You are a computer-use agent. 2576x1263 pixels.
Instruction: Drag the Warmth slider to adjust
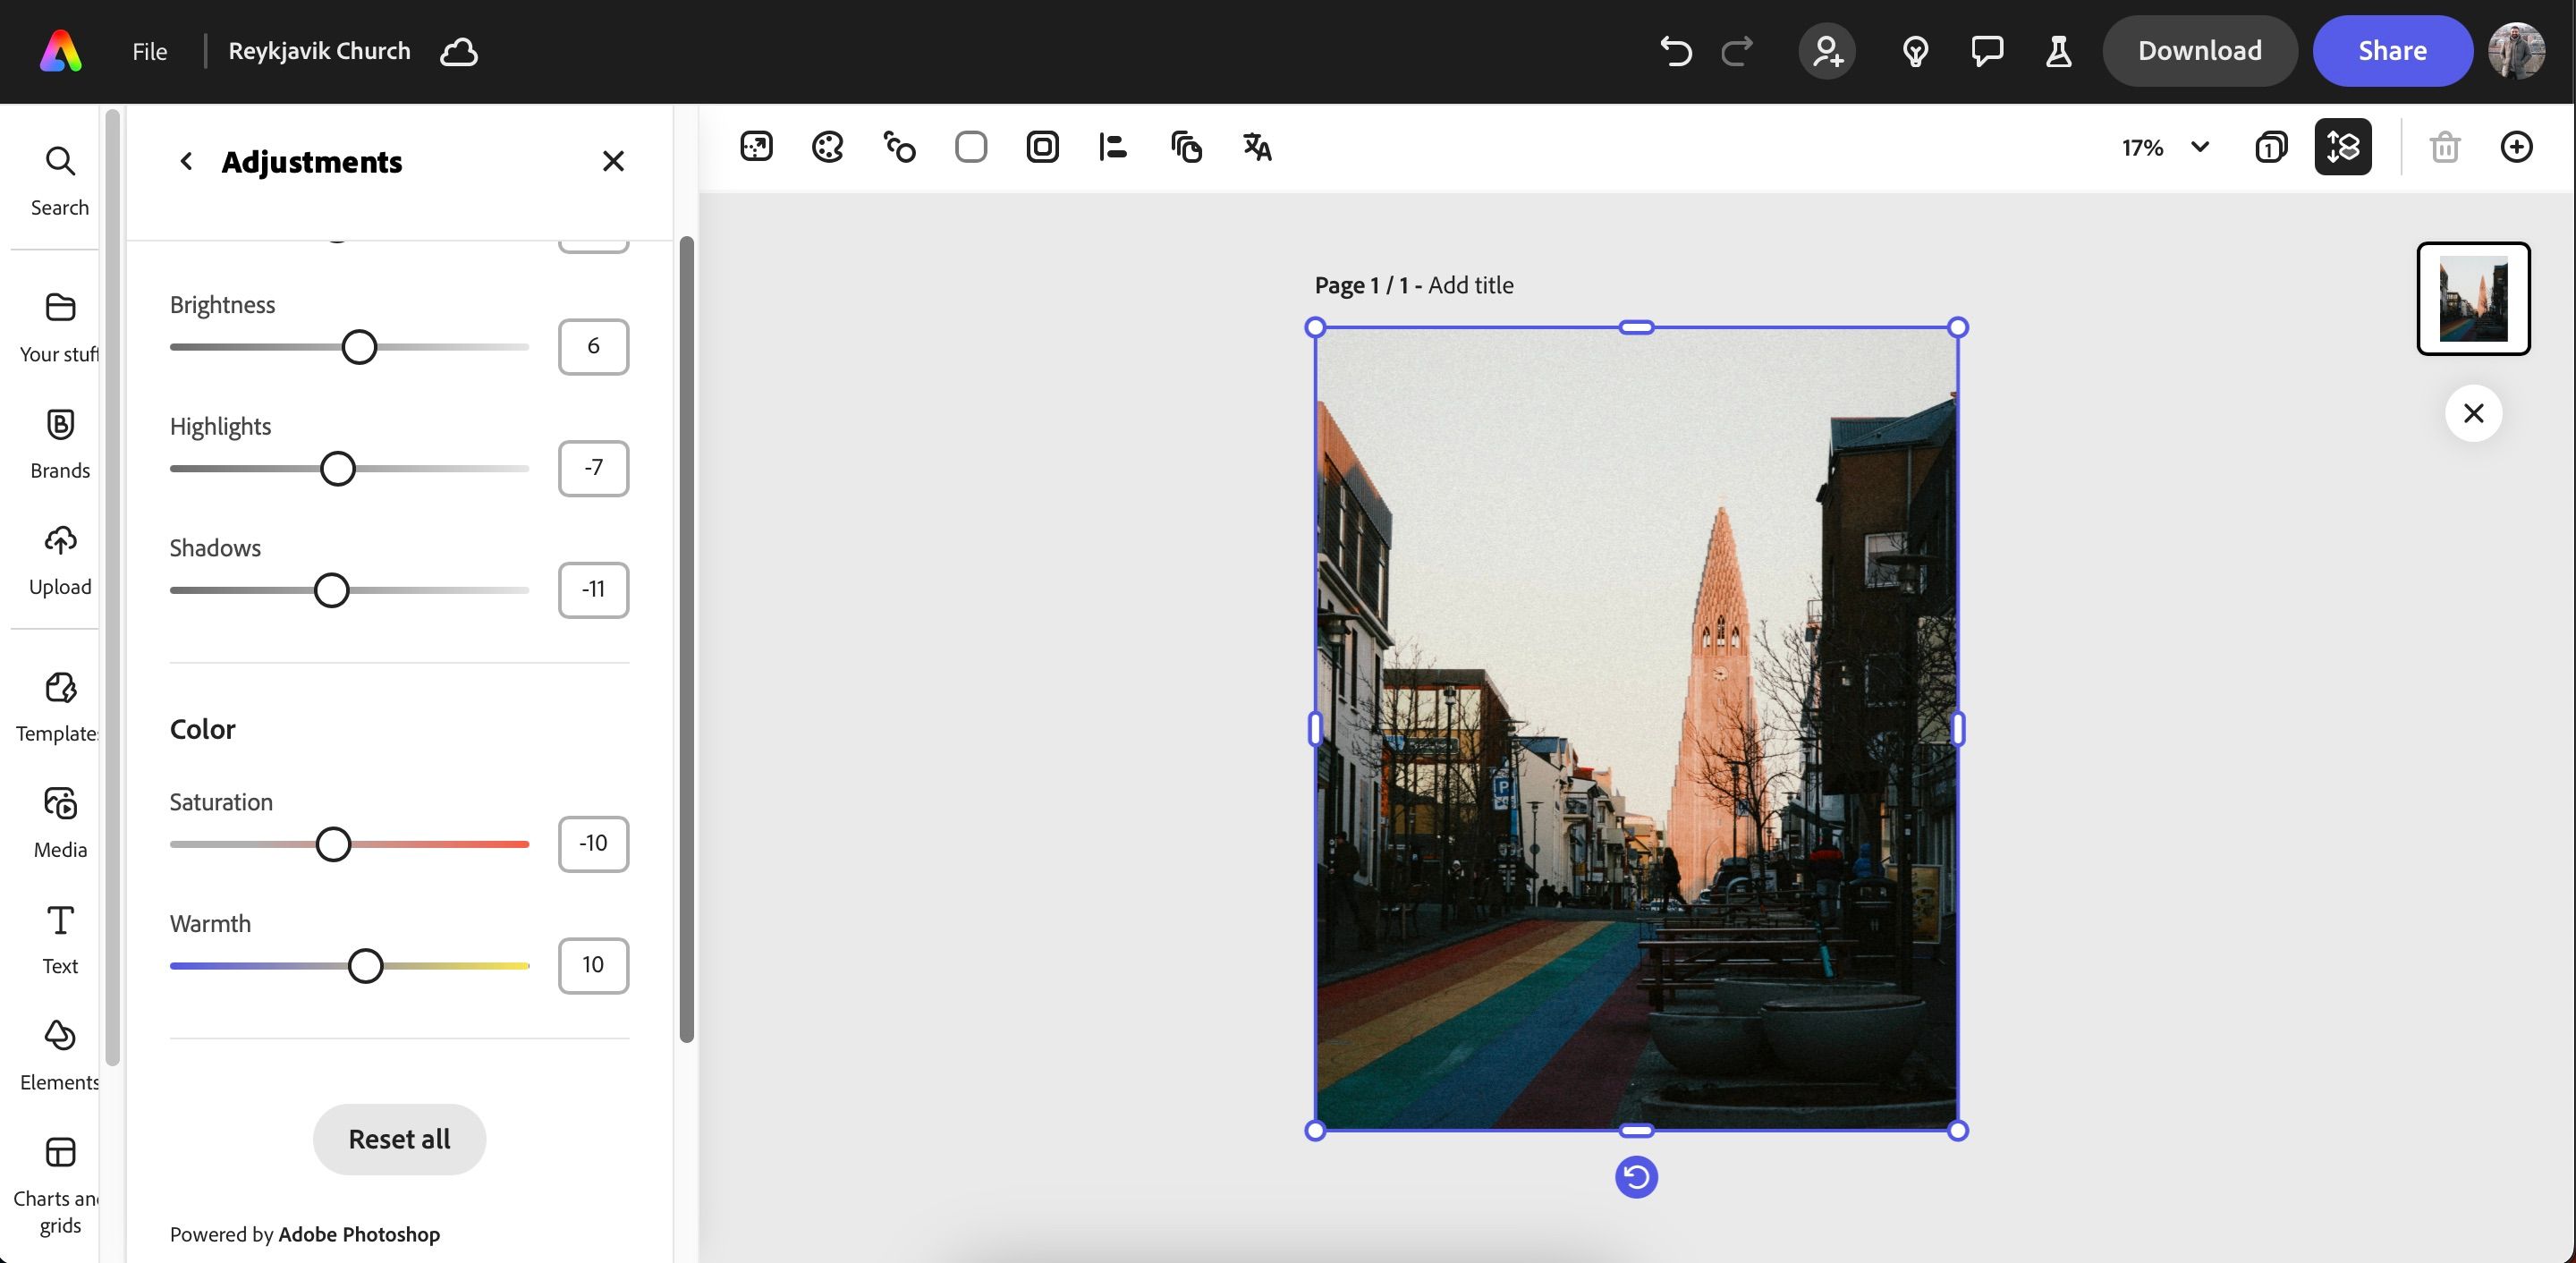click(x=365, y=964)
